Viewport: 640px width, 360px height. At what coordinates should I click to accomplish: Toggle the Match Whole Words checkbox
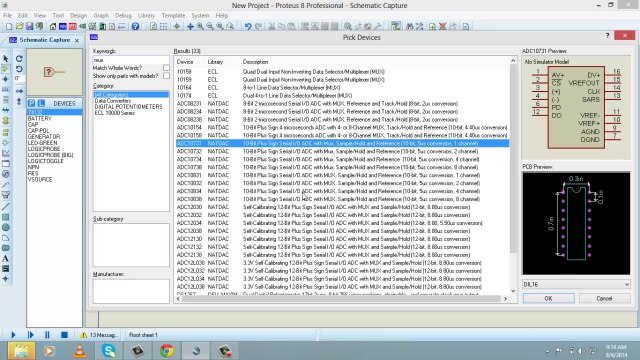click(x=166, y=68)
